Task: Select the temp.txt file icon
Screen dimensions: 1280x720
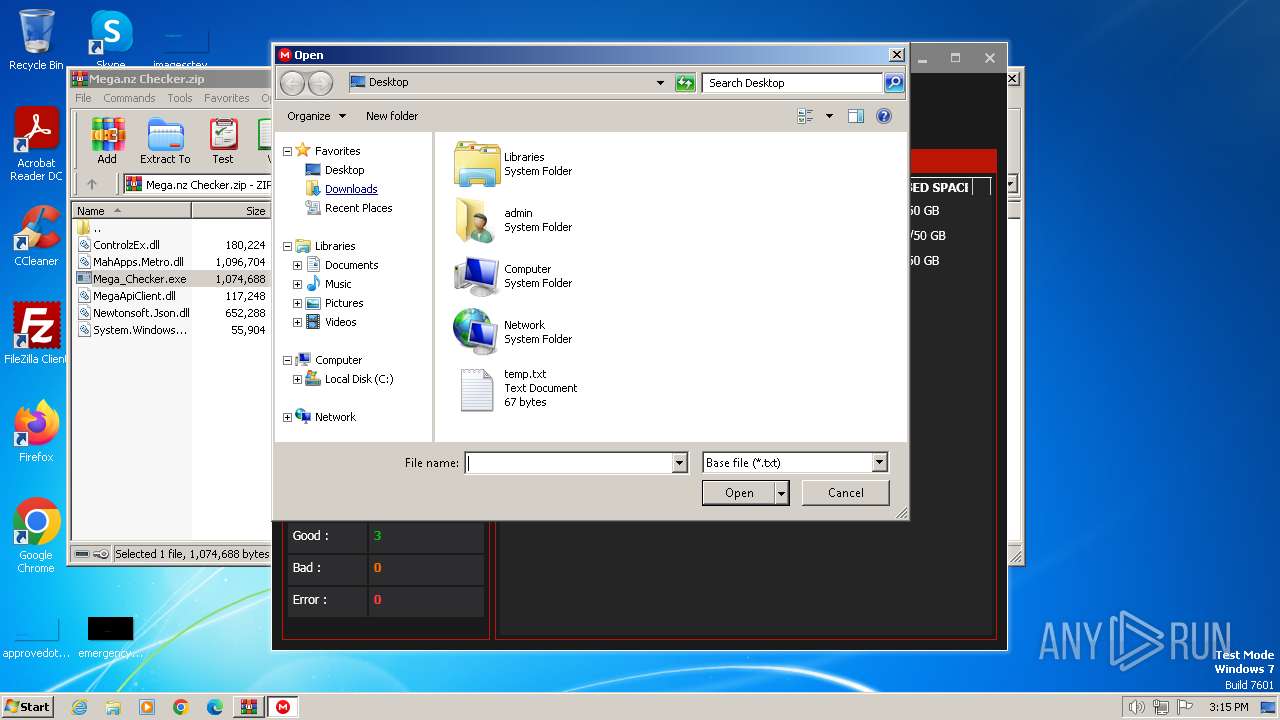Action: (476, 389)
